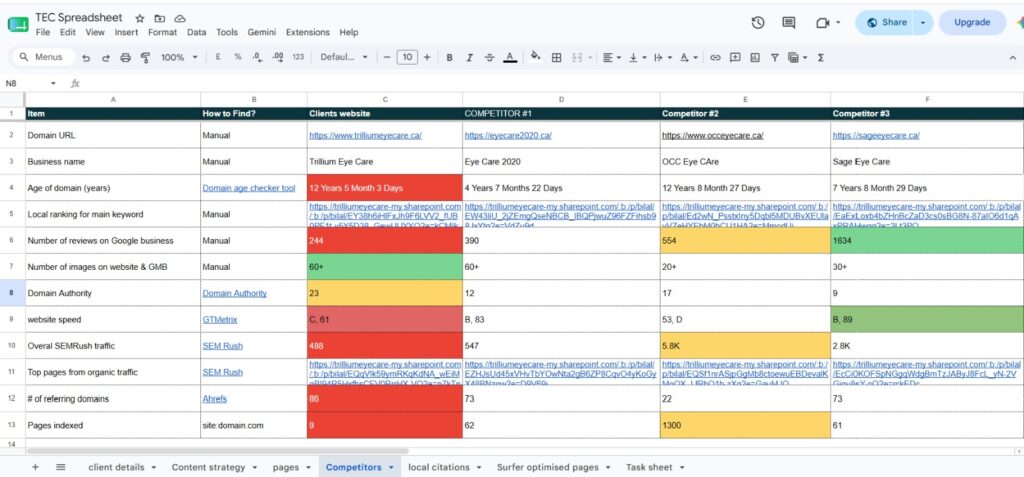
Task: Open the Borders tool
Action: click(x=556, y=58)
